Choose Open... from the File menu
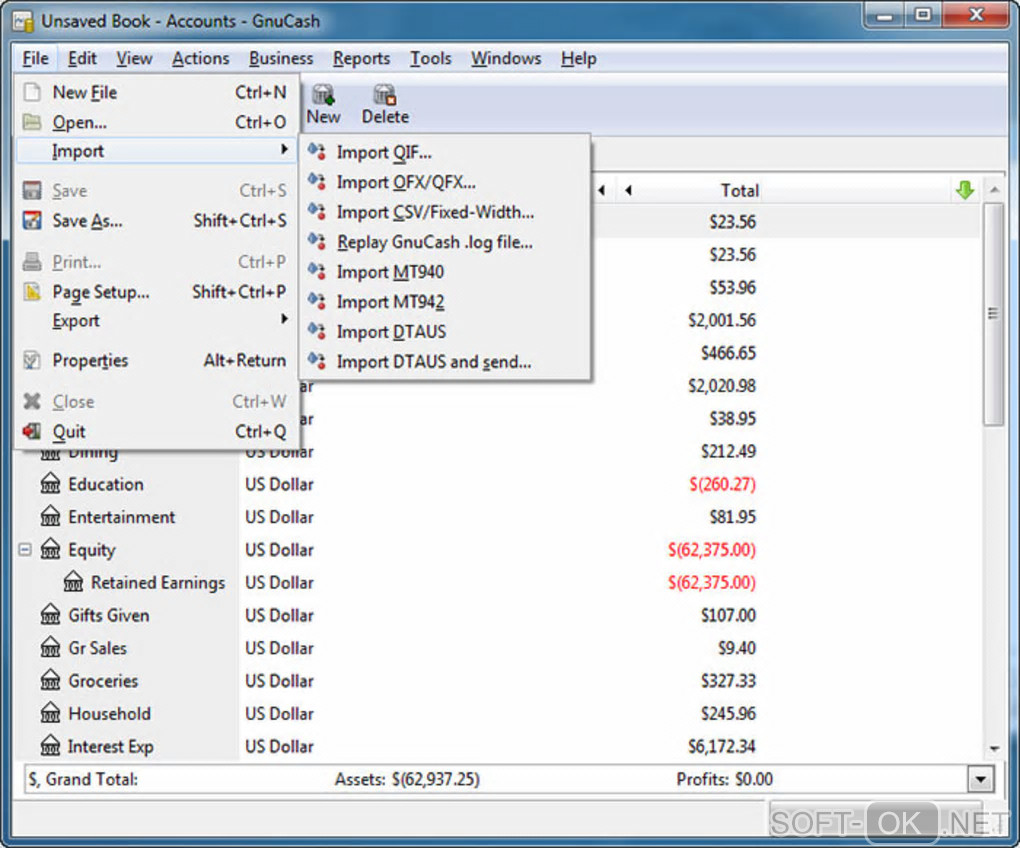Viewport: 1020px width, 848px height. [156, 122]
